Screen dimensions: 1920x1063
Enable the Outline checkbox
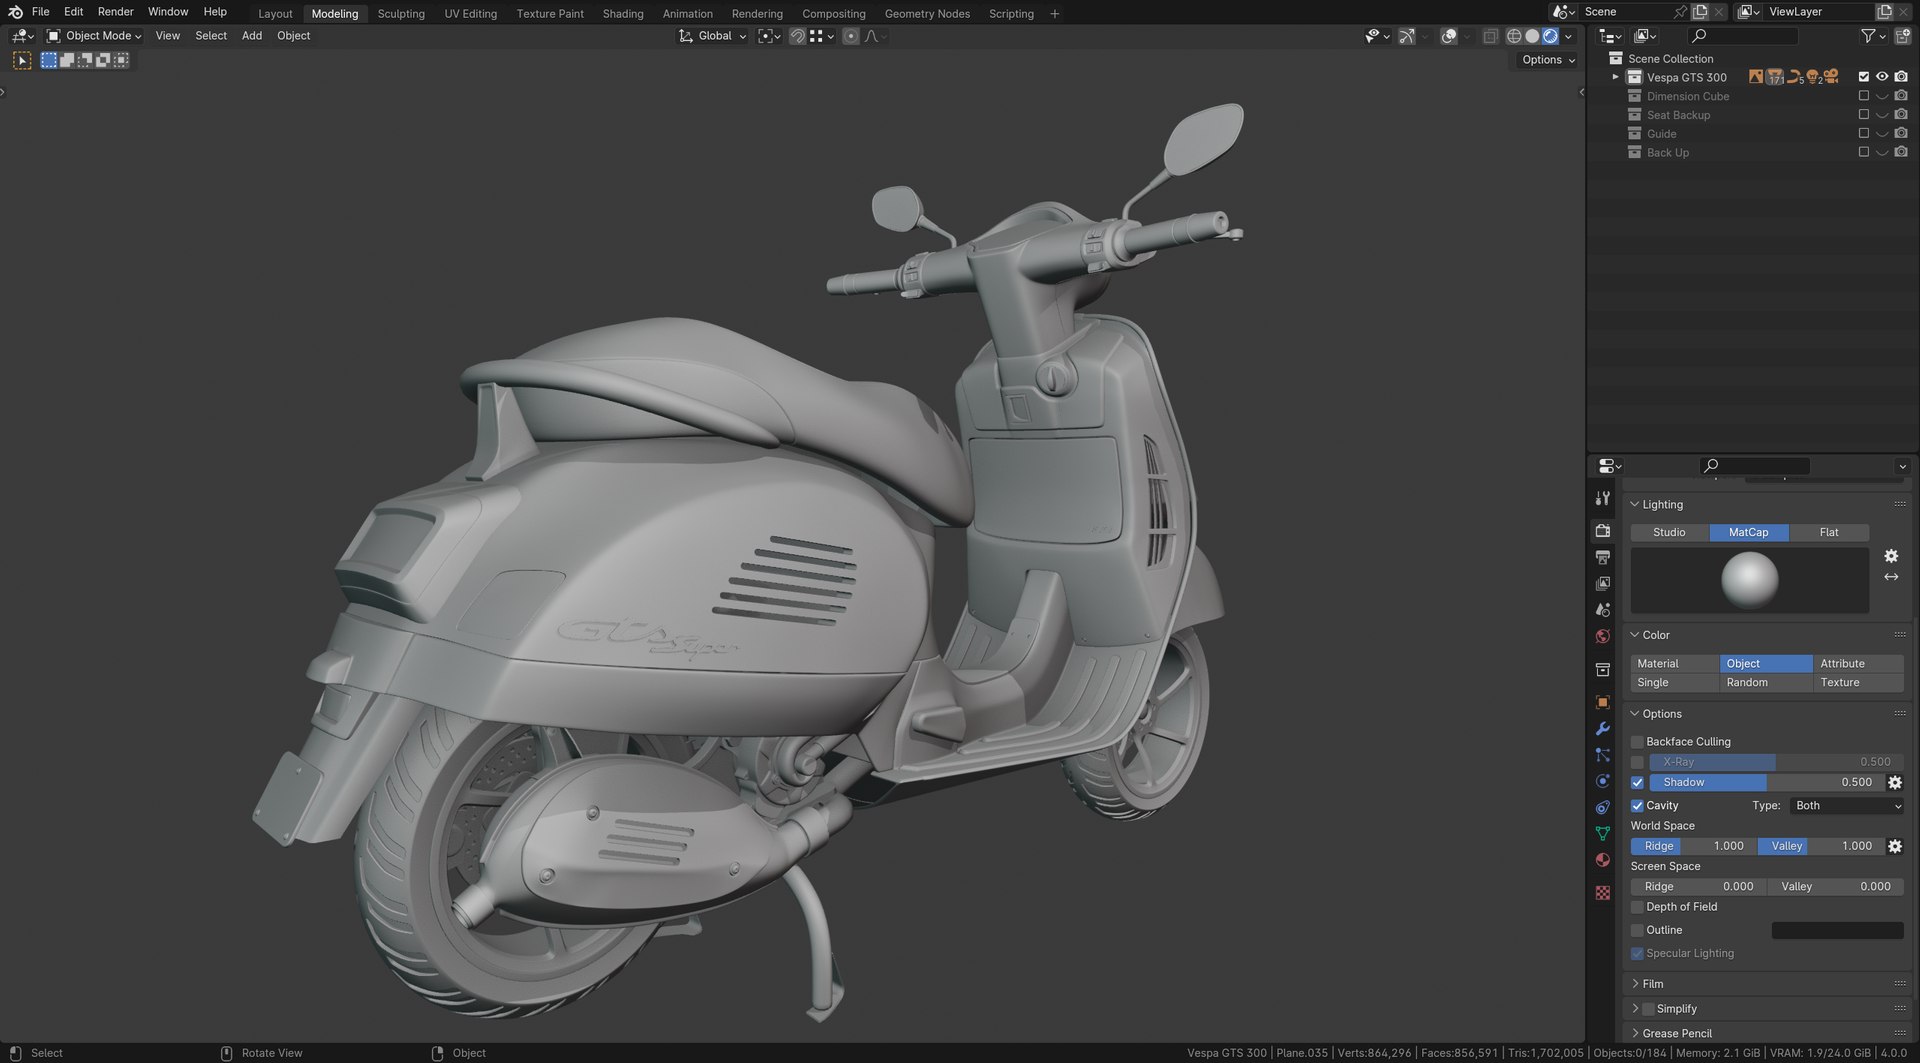(1637, 930)
